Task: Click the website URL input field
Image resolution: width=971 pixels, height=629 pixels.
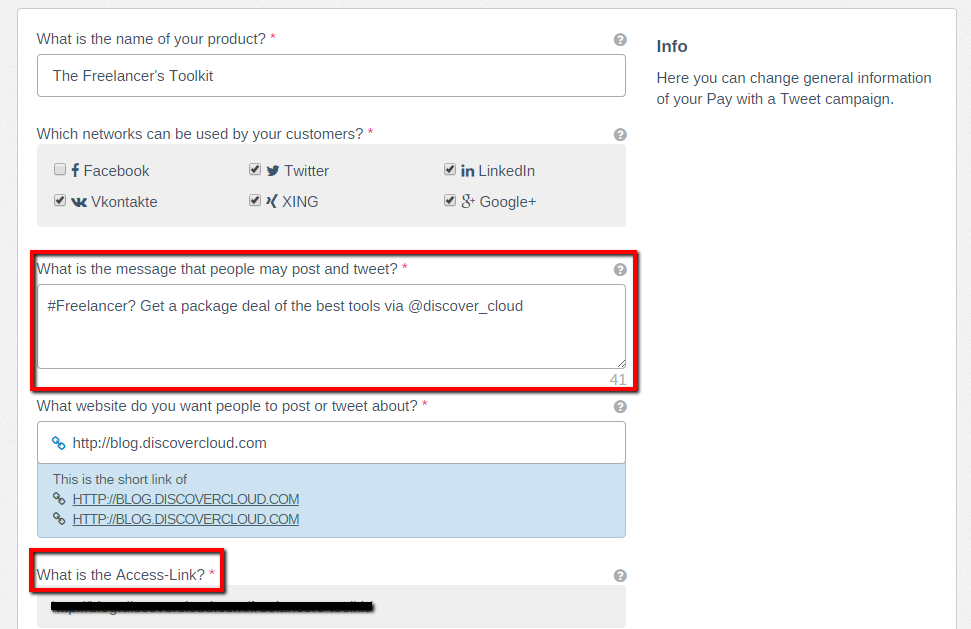Action: (340, 443)
